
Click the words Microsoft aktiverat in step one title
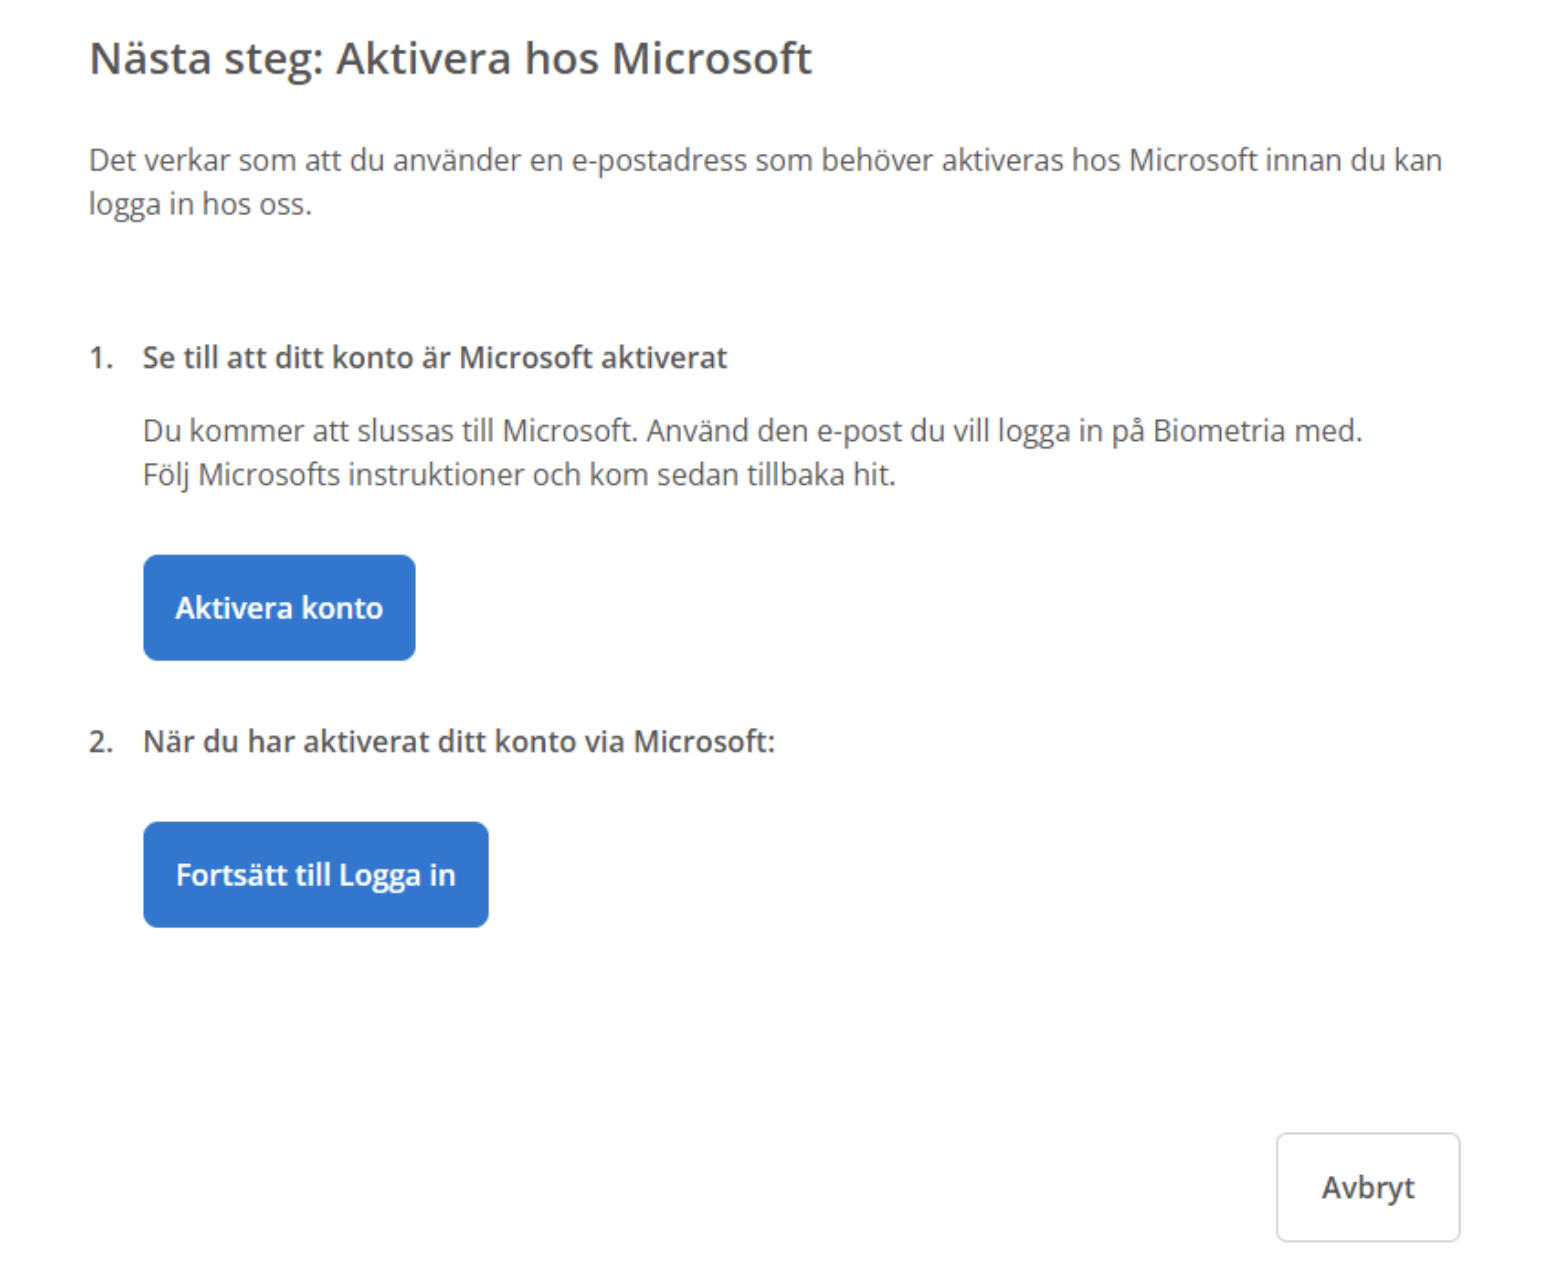593,357
